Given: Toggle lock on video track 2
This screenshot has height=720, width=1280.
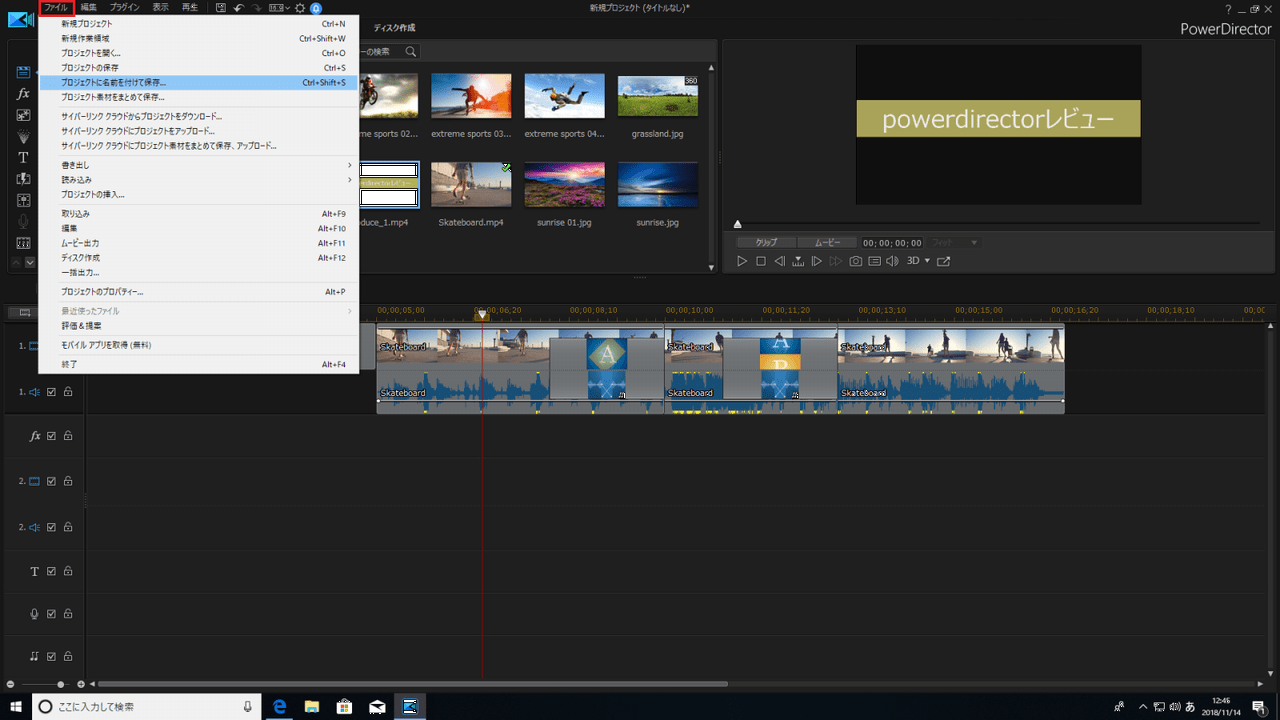Looking at the screenshot, I should point(68,481).
